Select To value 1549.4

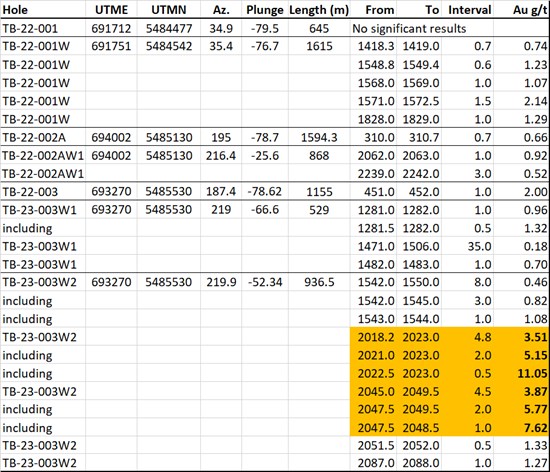pyautogui.click(x=421, y=65)
